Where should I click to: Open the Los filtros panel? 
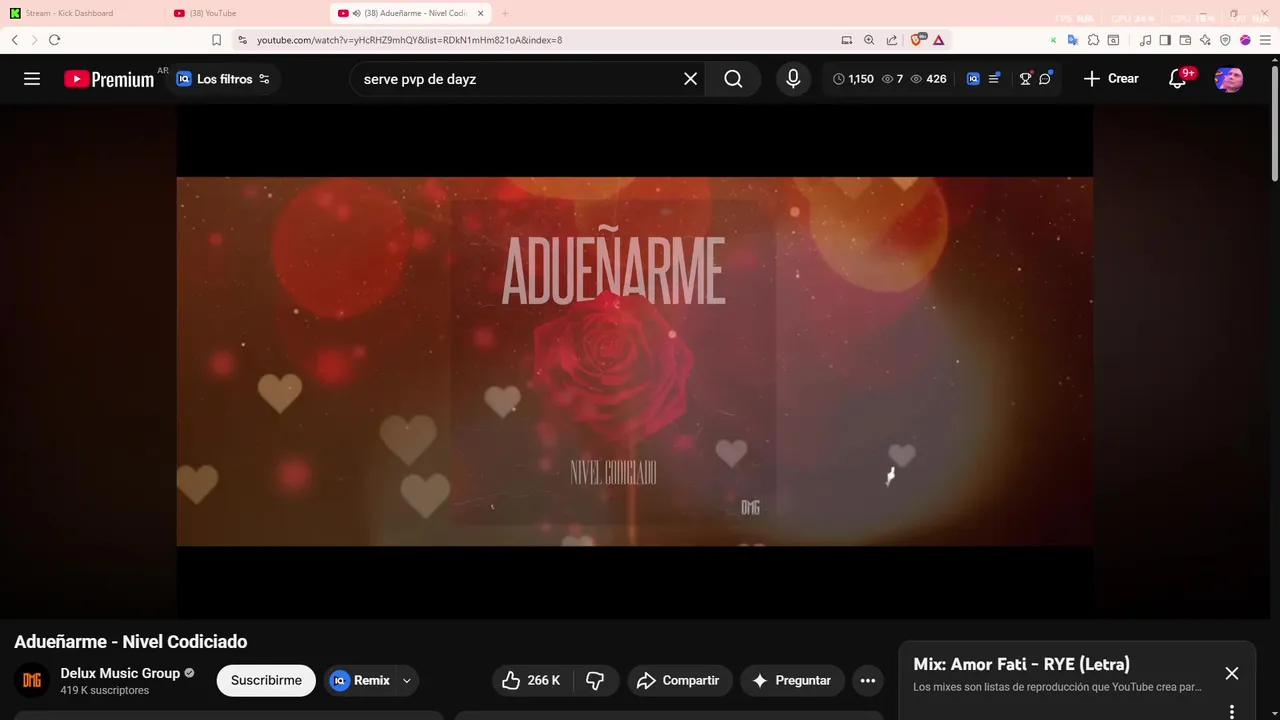(224, 79)
